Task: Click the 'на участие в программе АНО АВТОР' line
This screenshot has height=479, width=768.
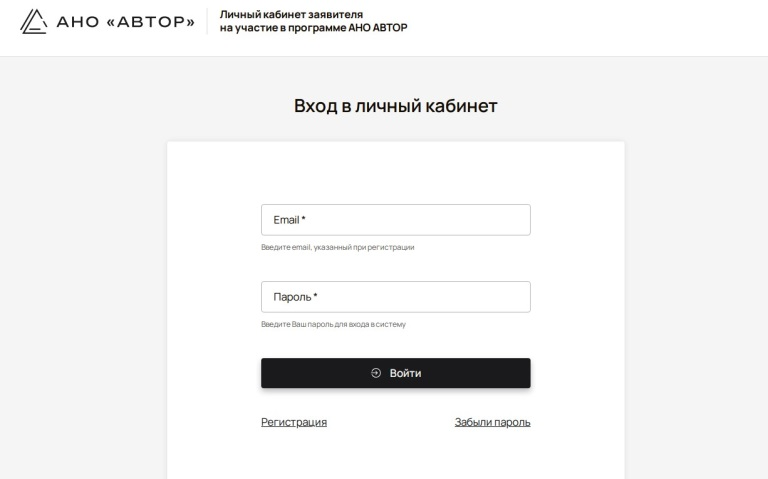Action: tap(313, 28)
